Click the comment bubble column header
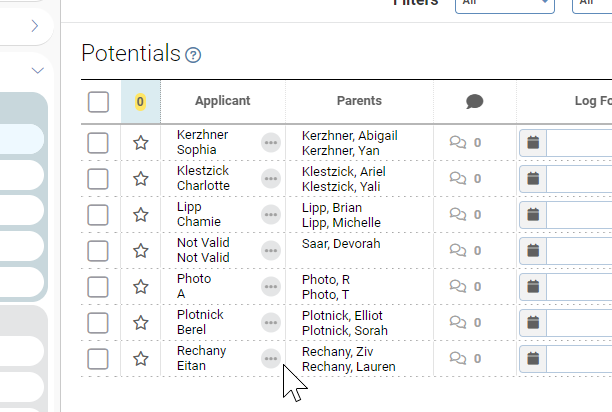The height and width of the screenshot is (412, 612). tap(475, 101)
